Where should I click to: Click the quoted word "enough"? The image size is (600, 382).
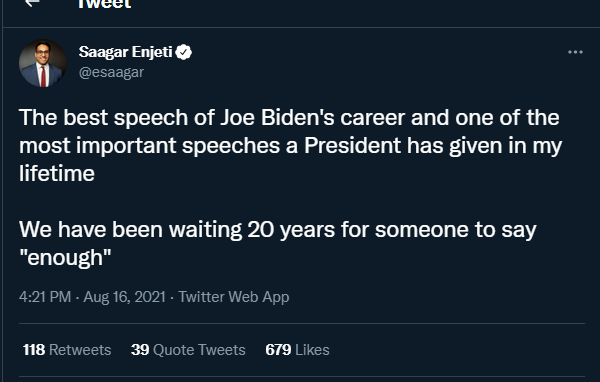pos(65,257)
